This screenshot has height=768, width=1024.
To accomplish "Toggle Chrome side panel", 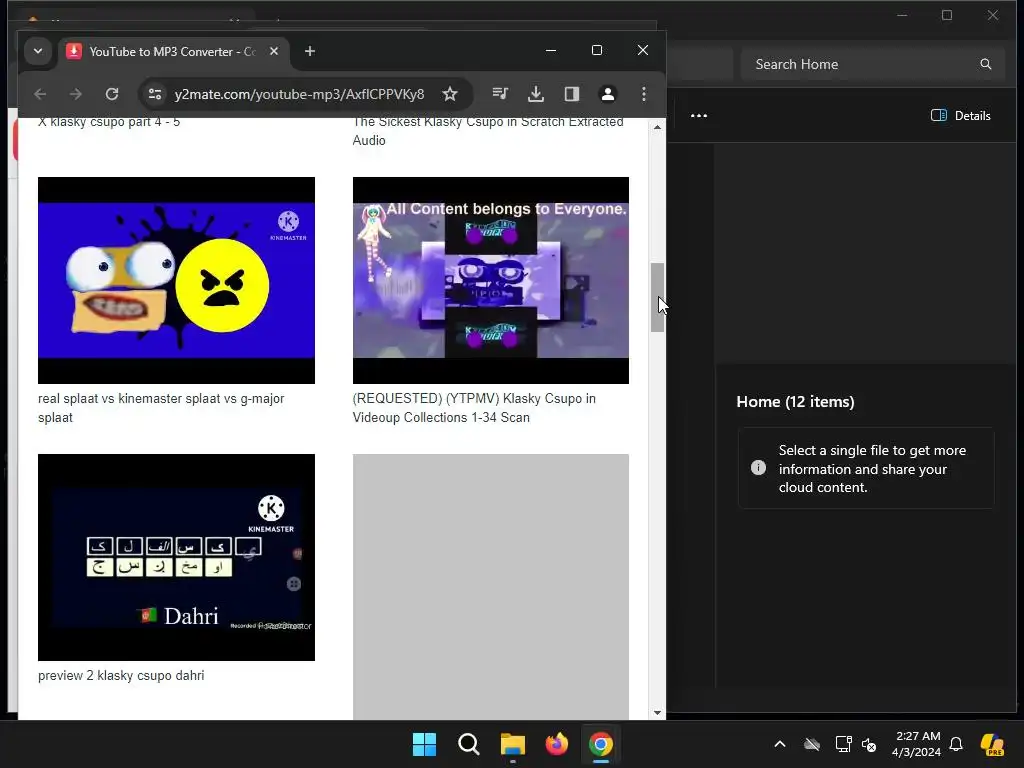I will coord(571,94).
